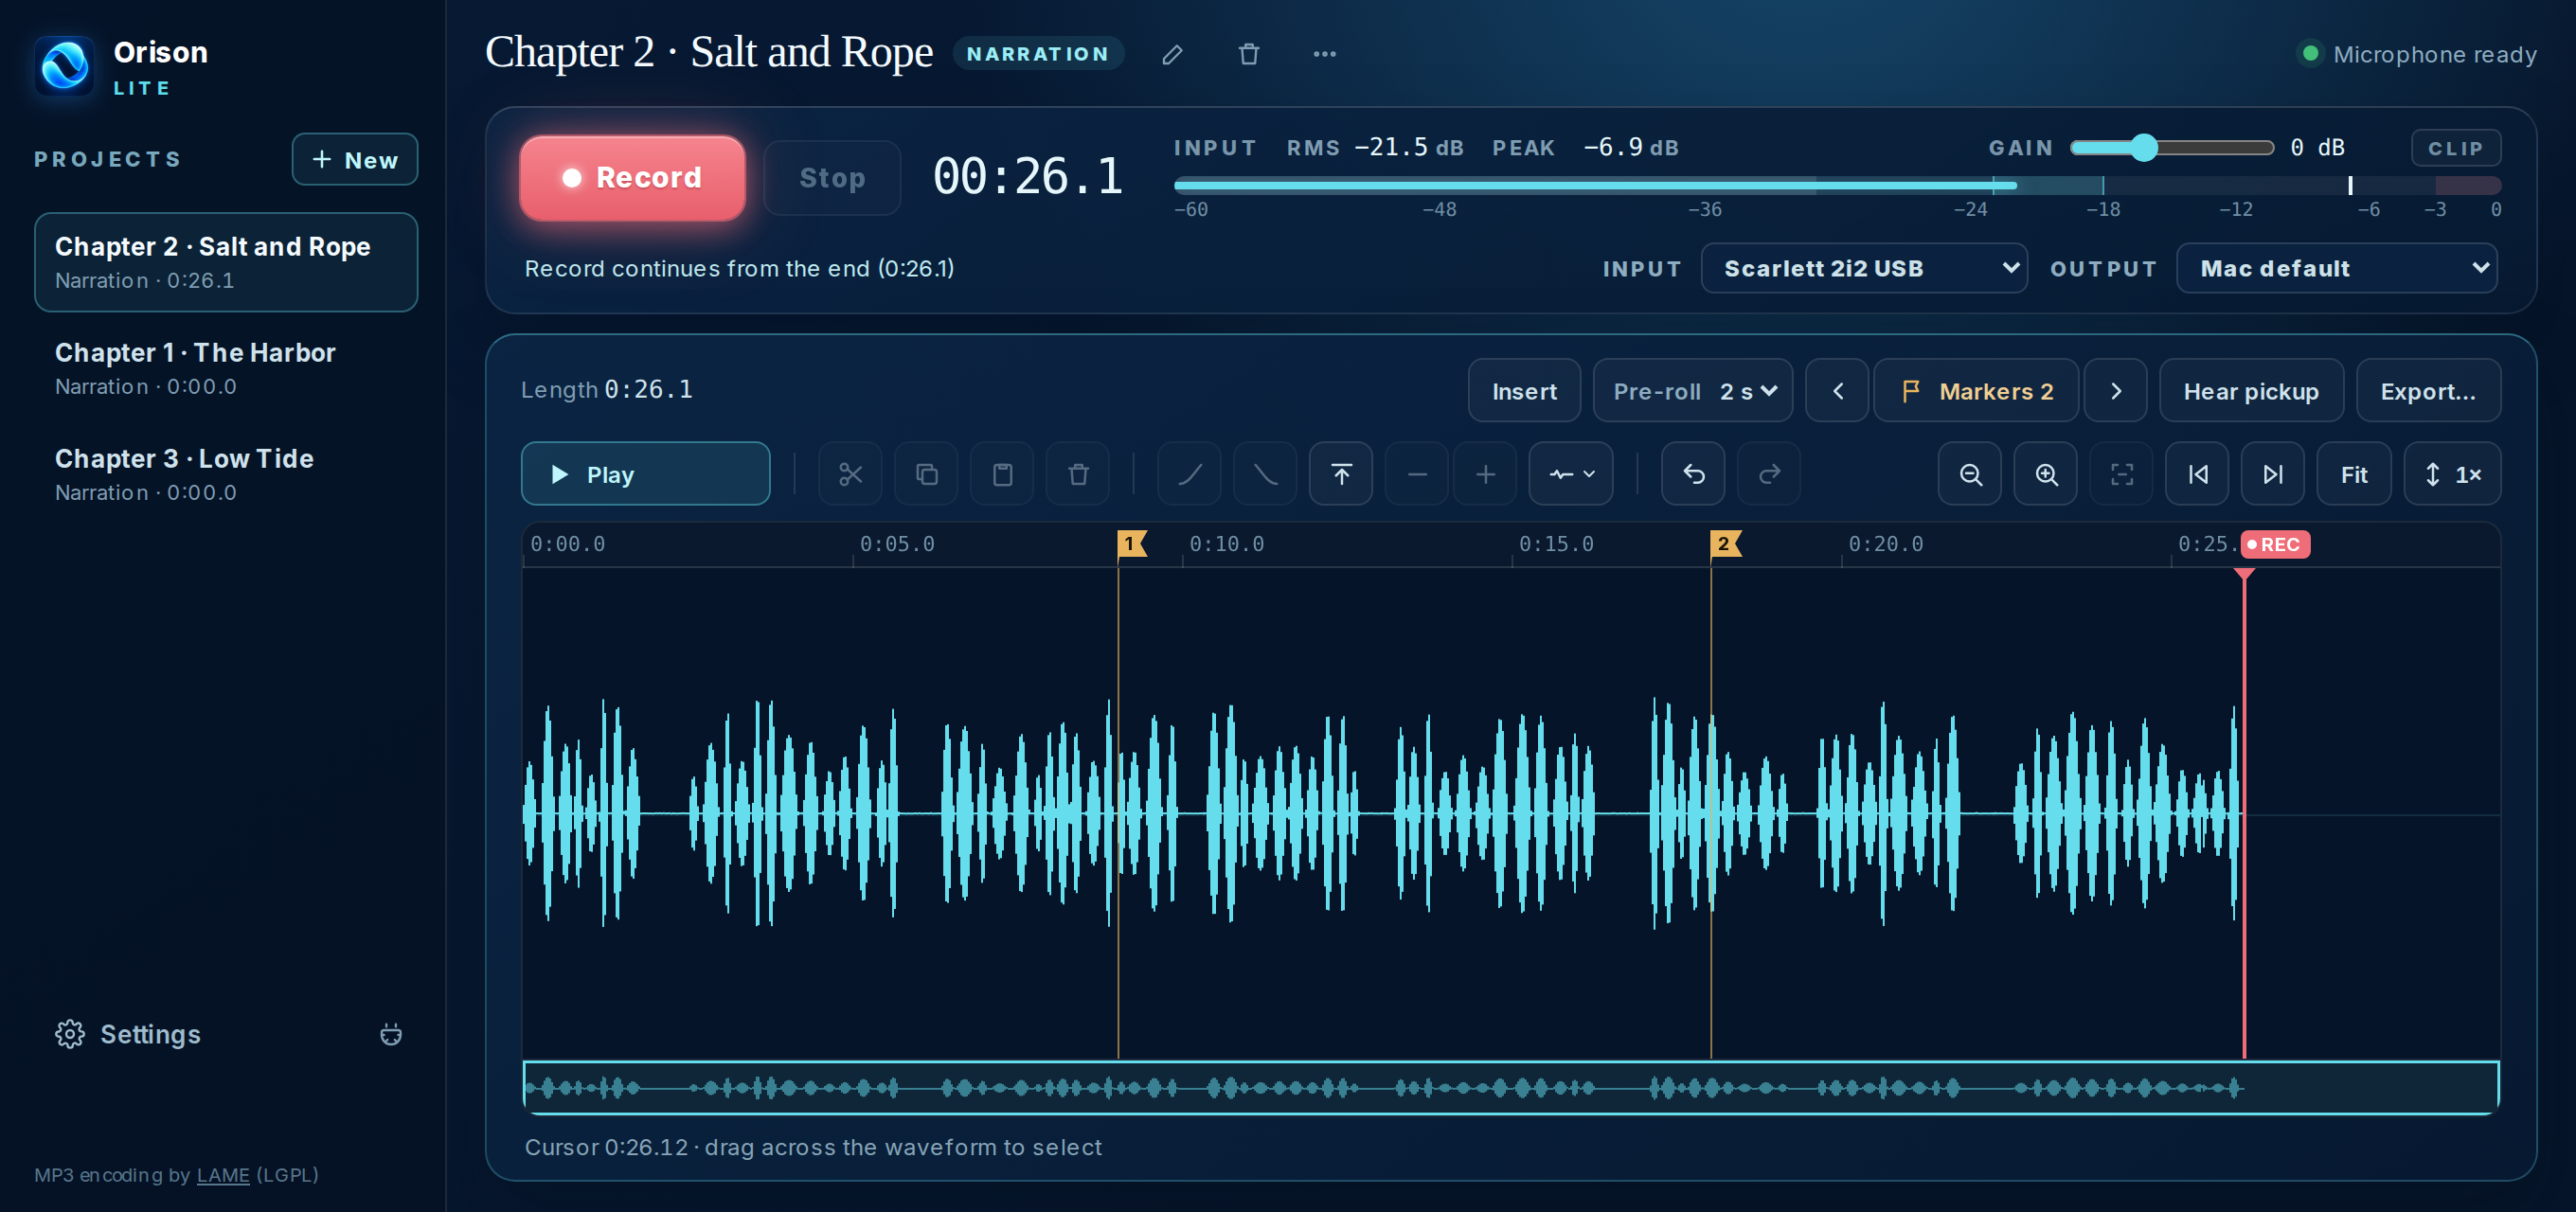Screen dimensions: 2576x1212
Task: Click the waveform overview minimap strip
Action: (x=1510, y=1087)
